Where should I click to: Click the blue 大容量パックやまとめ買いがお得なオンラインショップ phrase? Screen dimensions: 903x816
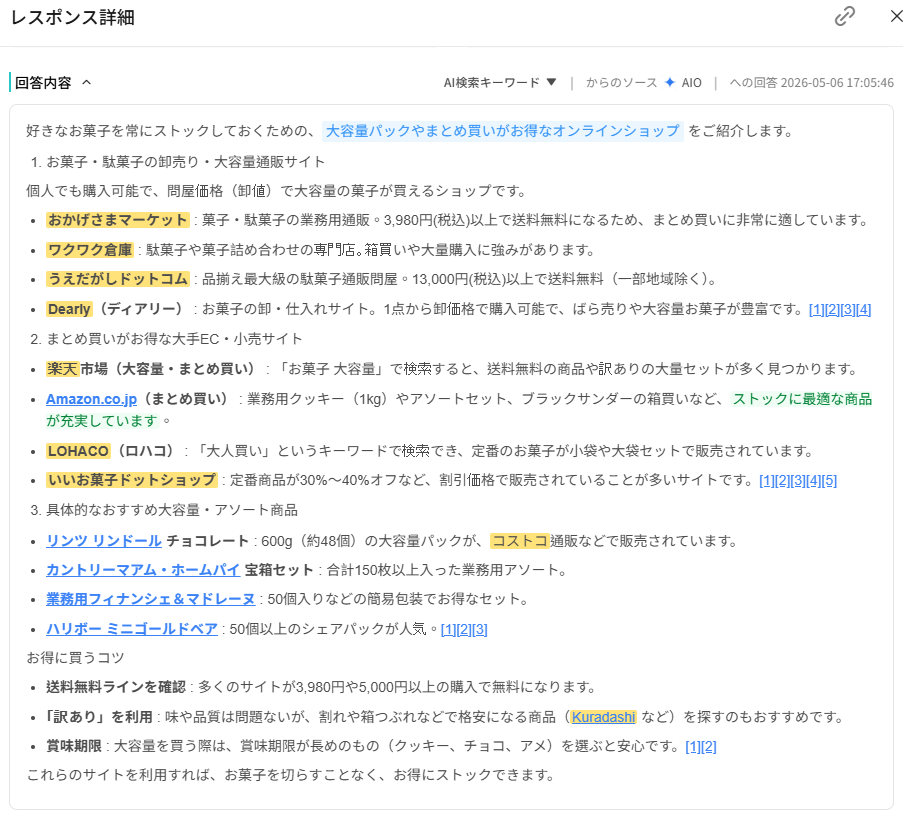(503, 131)
